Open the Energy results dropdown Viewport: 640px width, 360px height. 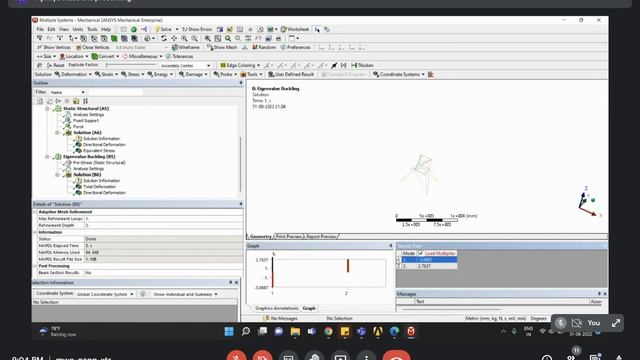160,74
